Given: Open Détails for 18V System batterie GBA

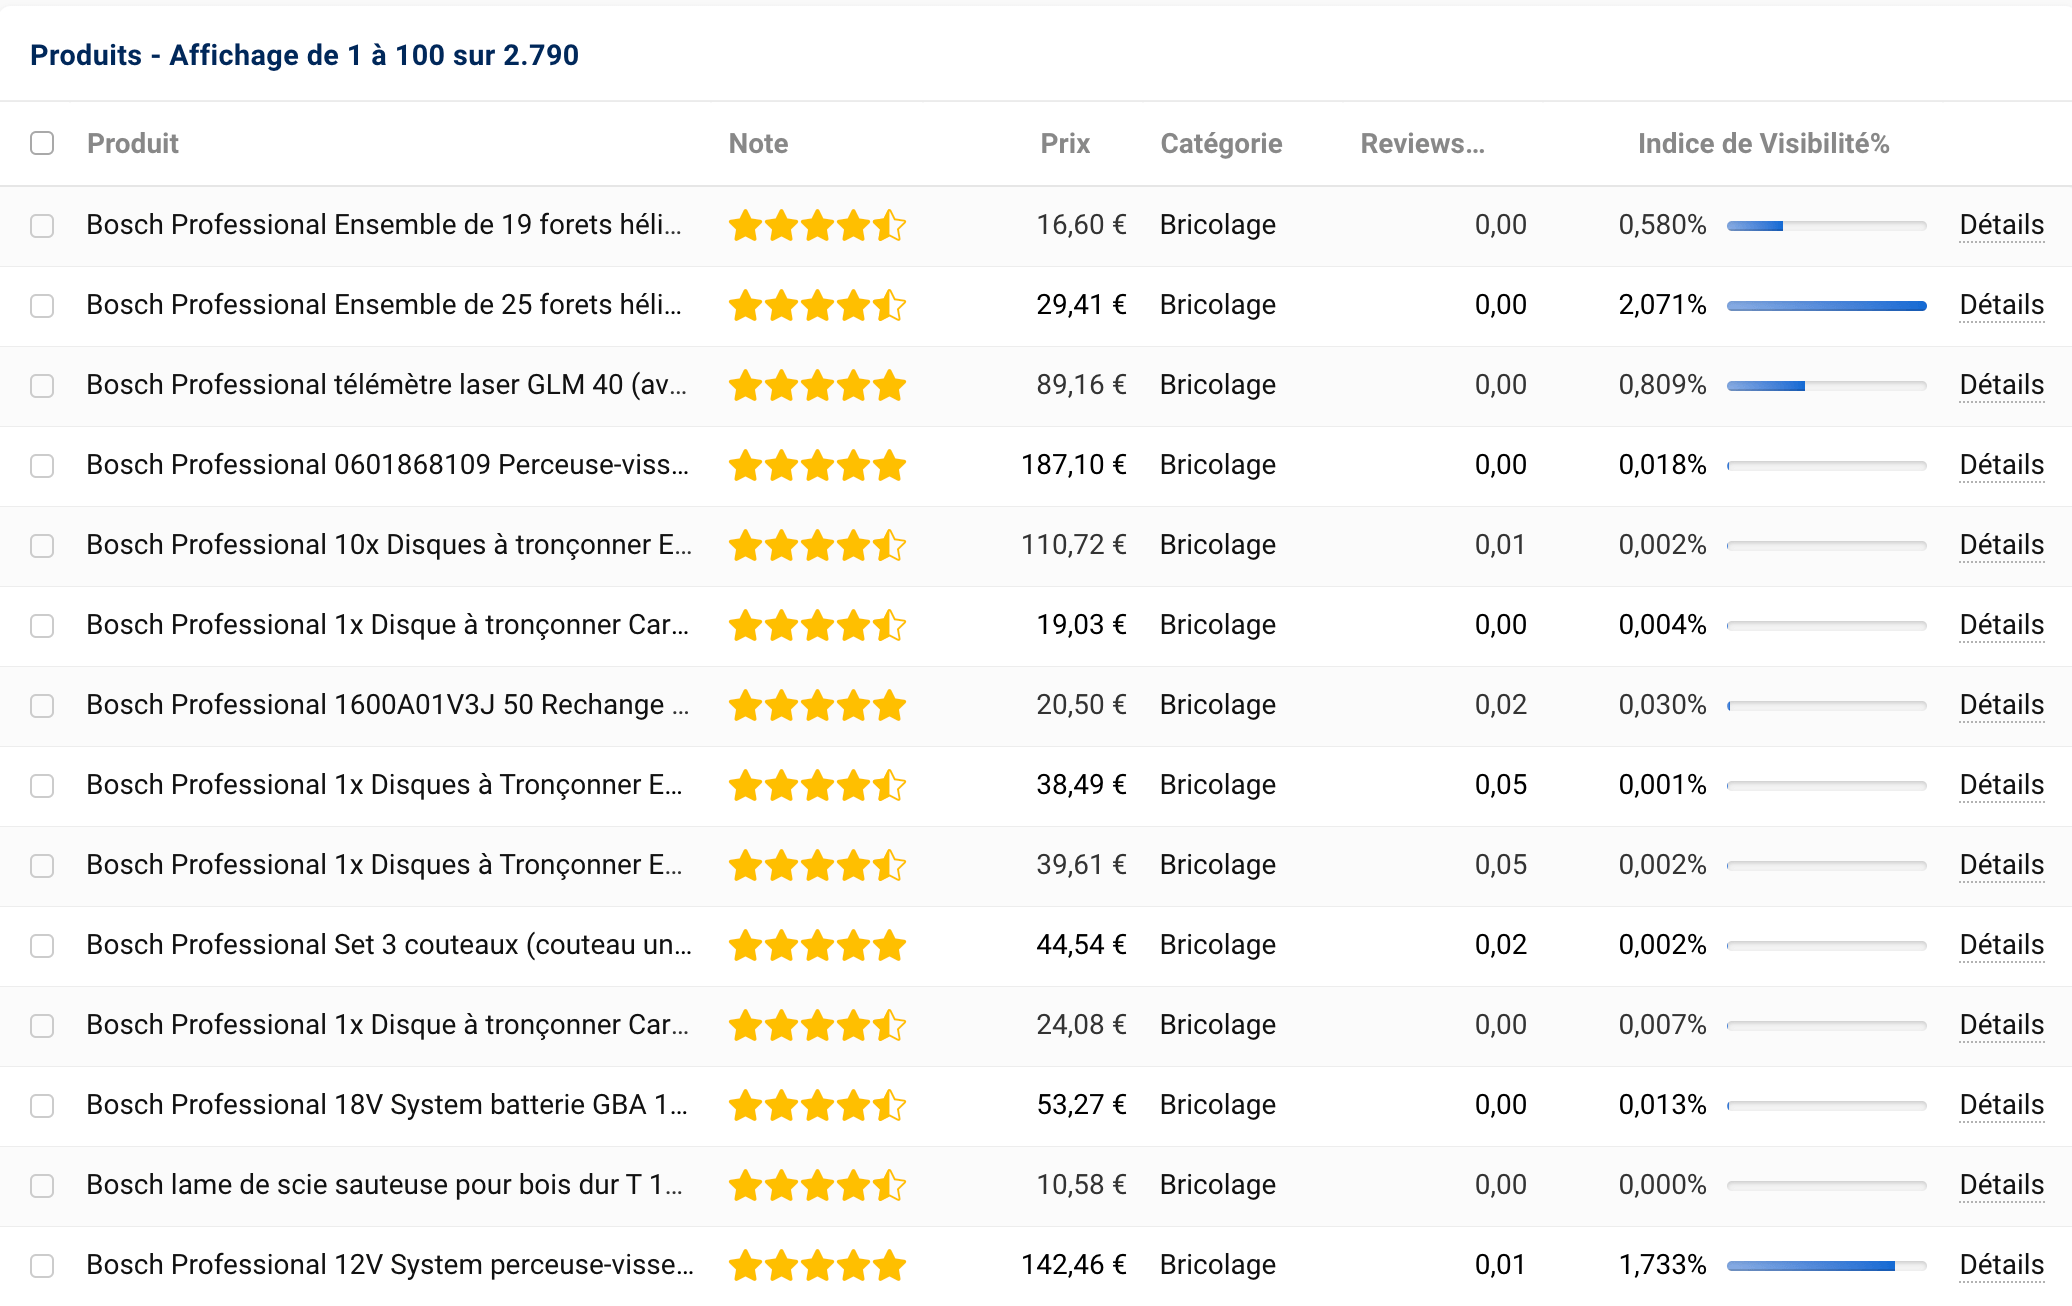Looking at the screenshot, I should tap(2001, 1105).
